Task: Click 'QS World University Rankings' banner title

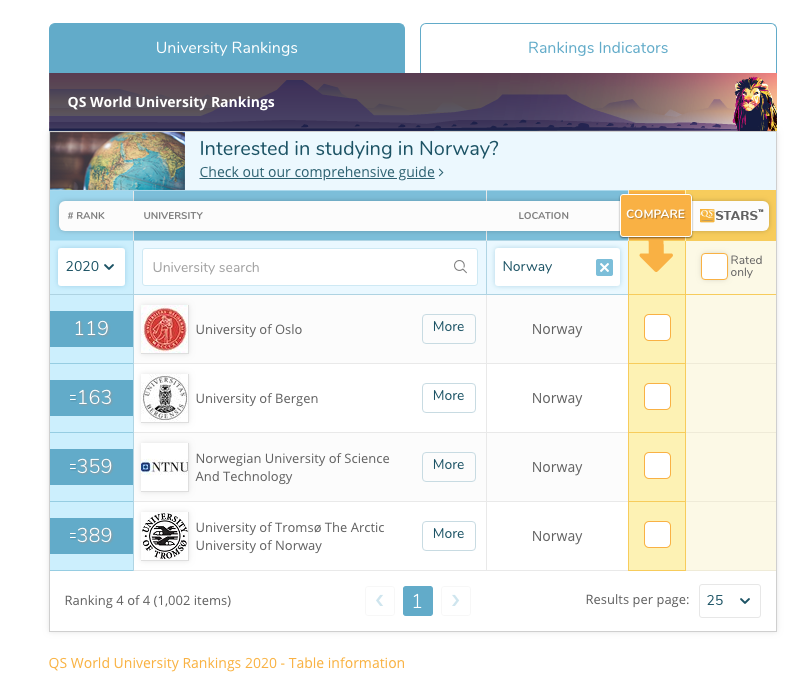Action: pos(171,102)
